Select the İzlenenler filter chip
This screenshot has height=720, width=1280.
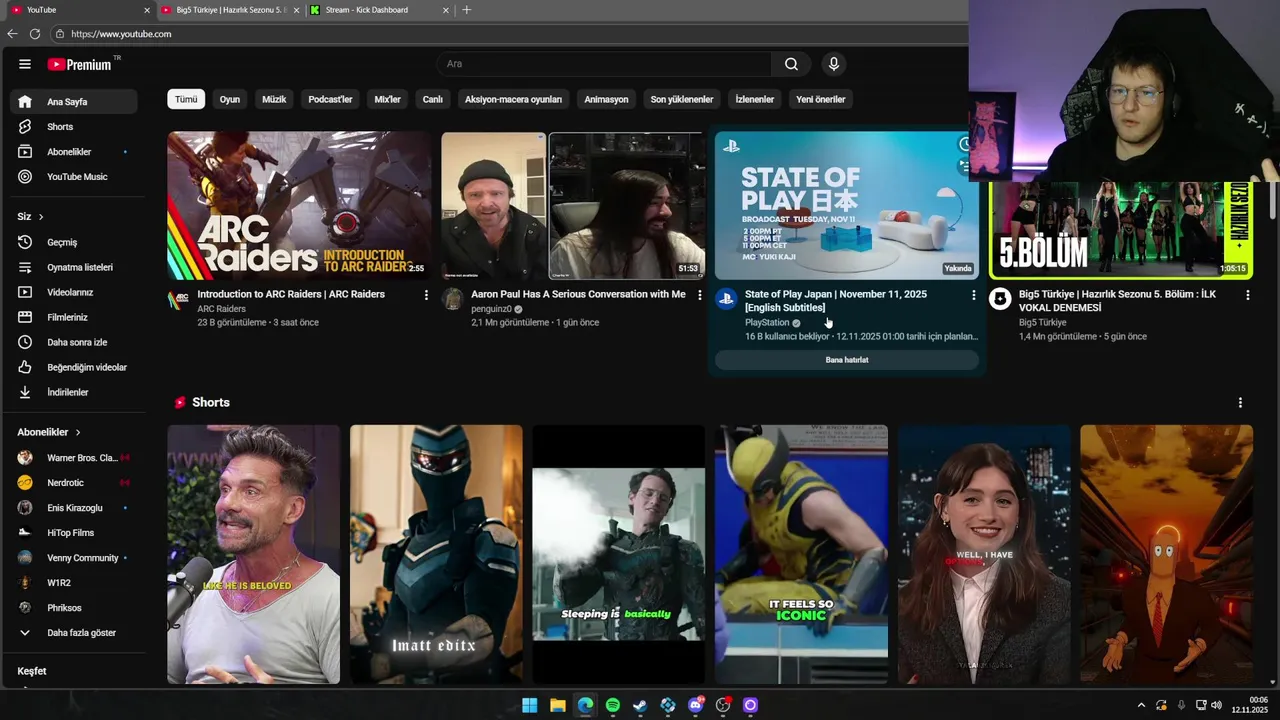click(x=754, y=99)
